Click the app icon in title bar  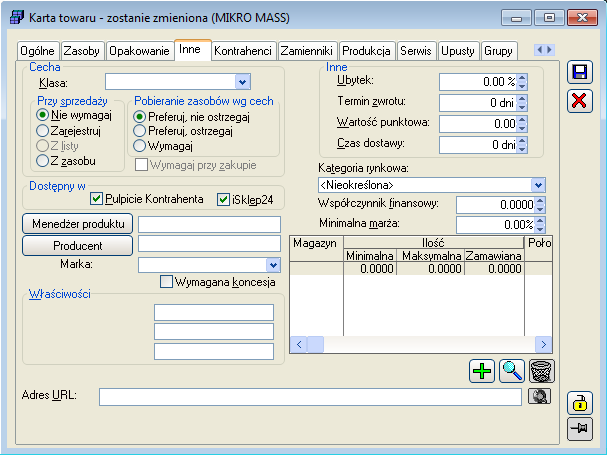(17, 18)
